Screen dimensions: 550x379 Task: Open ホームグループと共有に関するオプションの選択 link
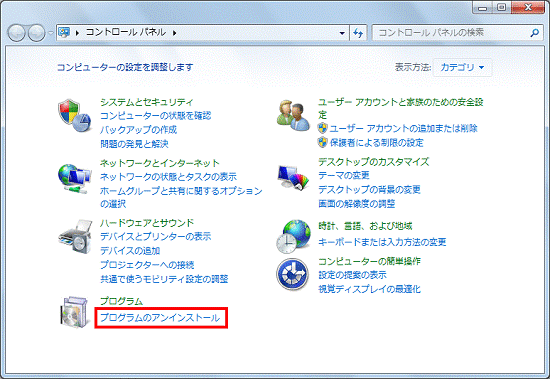click(x=181, y=197)
